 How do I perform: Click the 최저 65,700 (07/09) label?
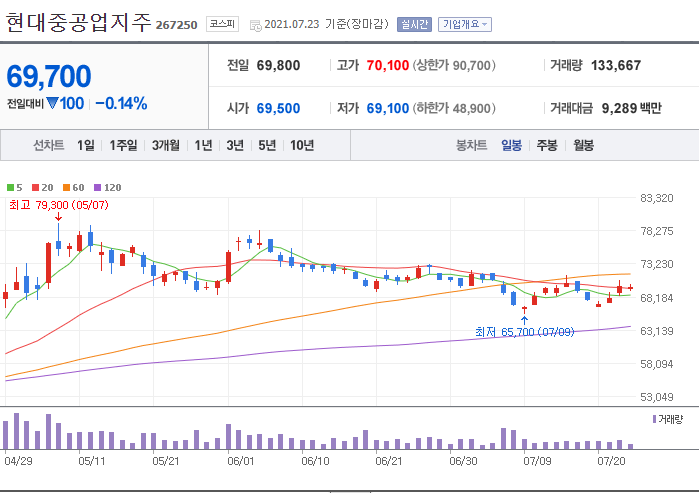pos(525,332)
